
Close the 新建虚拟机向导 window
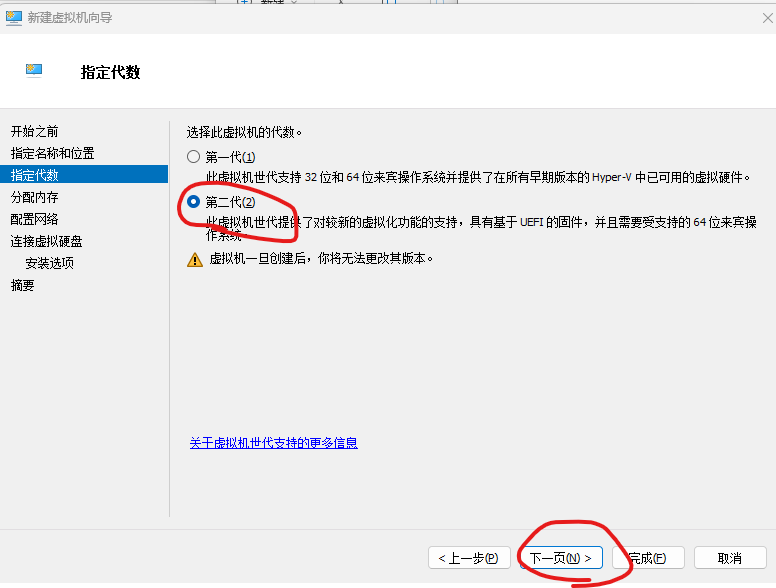(x=768, y=18)
